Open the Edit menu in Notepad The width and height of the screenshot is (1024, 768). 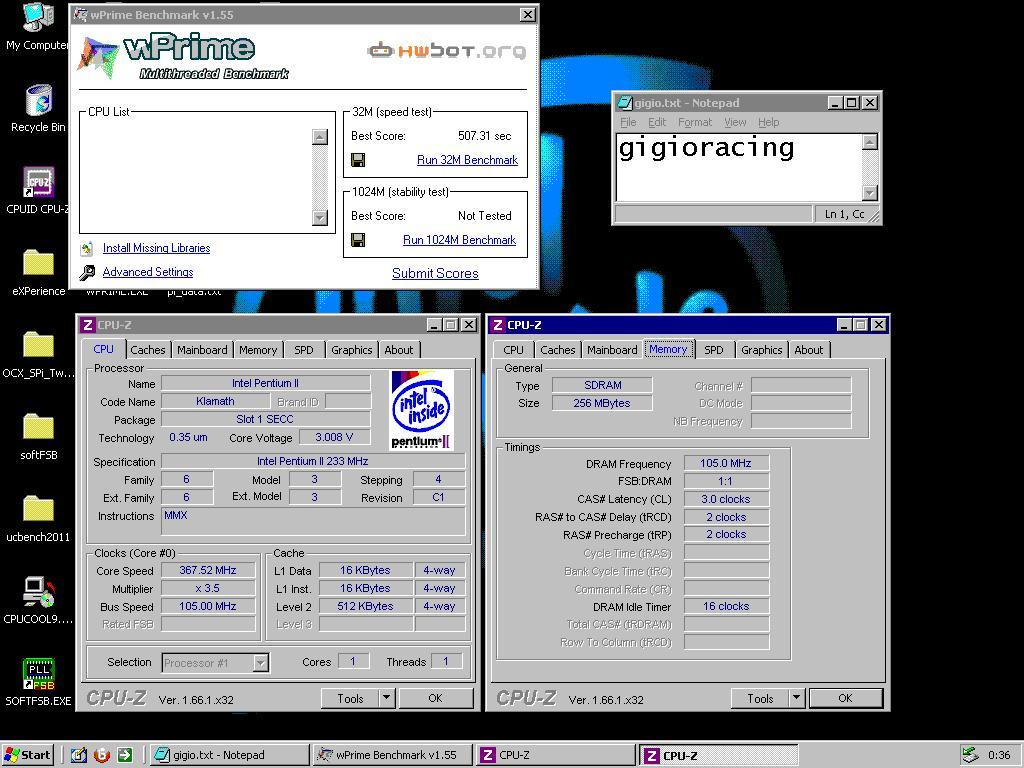pyautogui.click(x=657, y=122)
